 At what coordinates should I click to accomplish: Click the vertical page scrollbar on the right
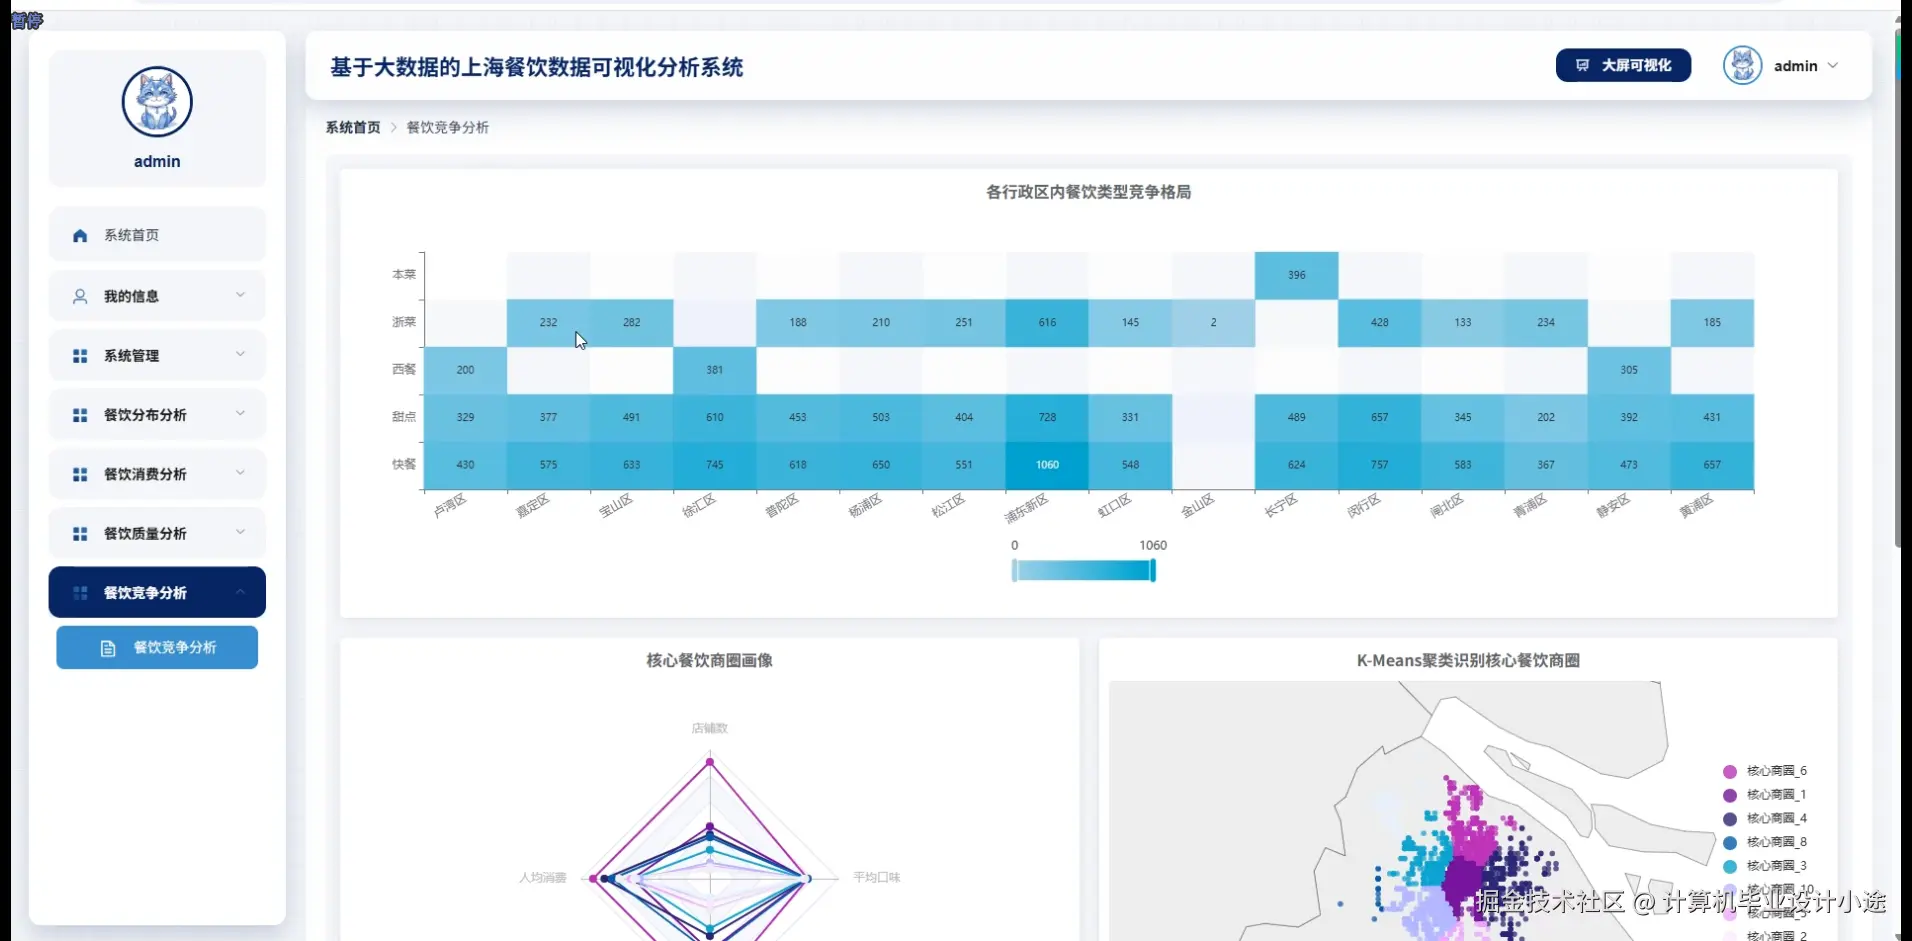click(x=1897, y=290)
